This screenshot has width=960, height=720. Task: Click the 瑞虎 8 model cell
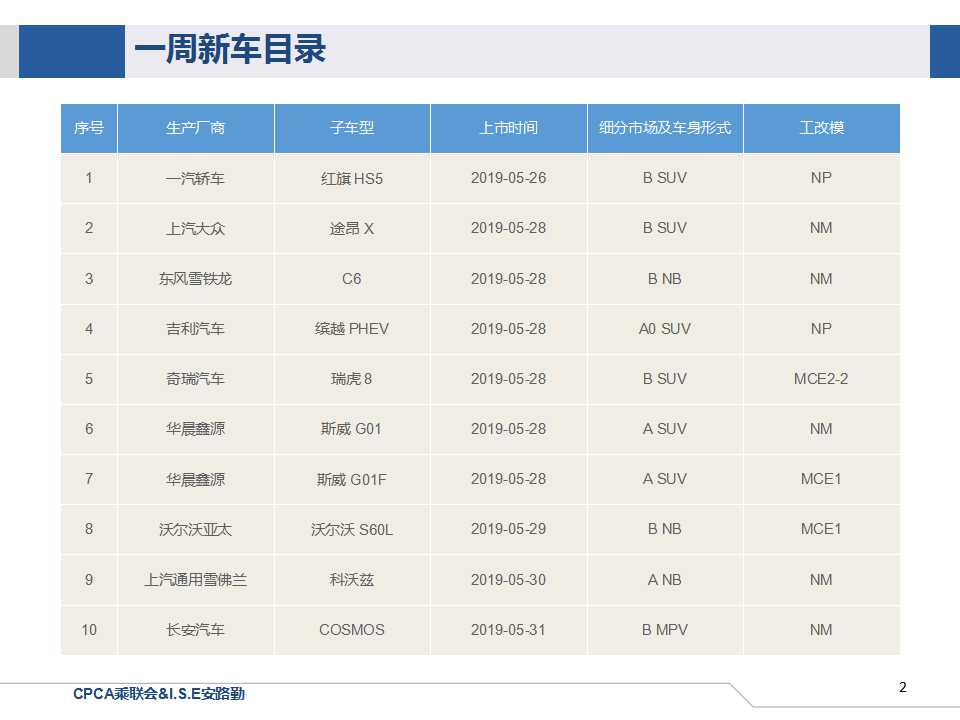(352, 379)
